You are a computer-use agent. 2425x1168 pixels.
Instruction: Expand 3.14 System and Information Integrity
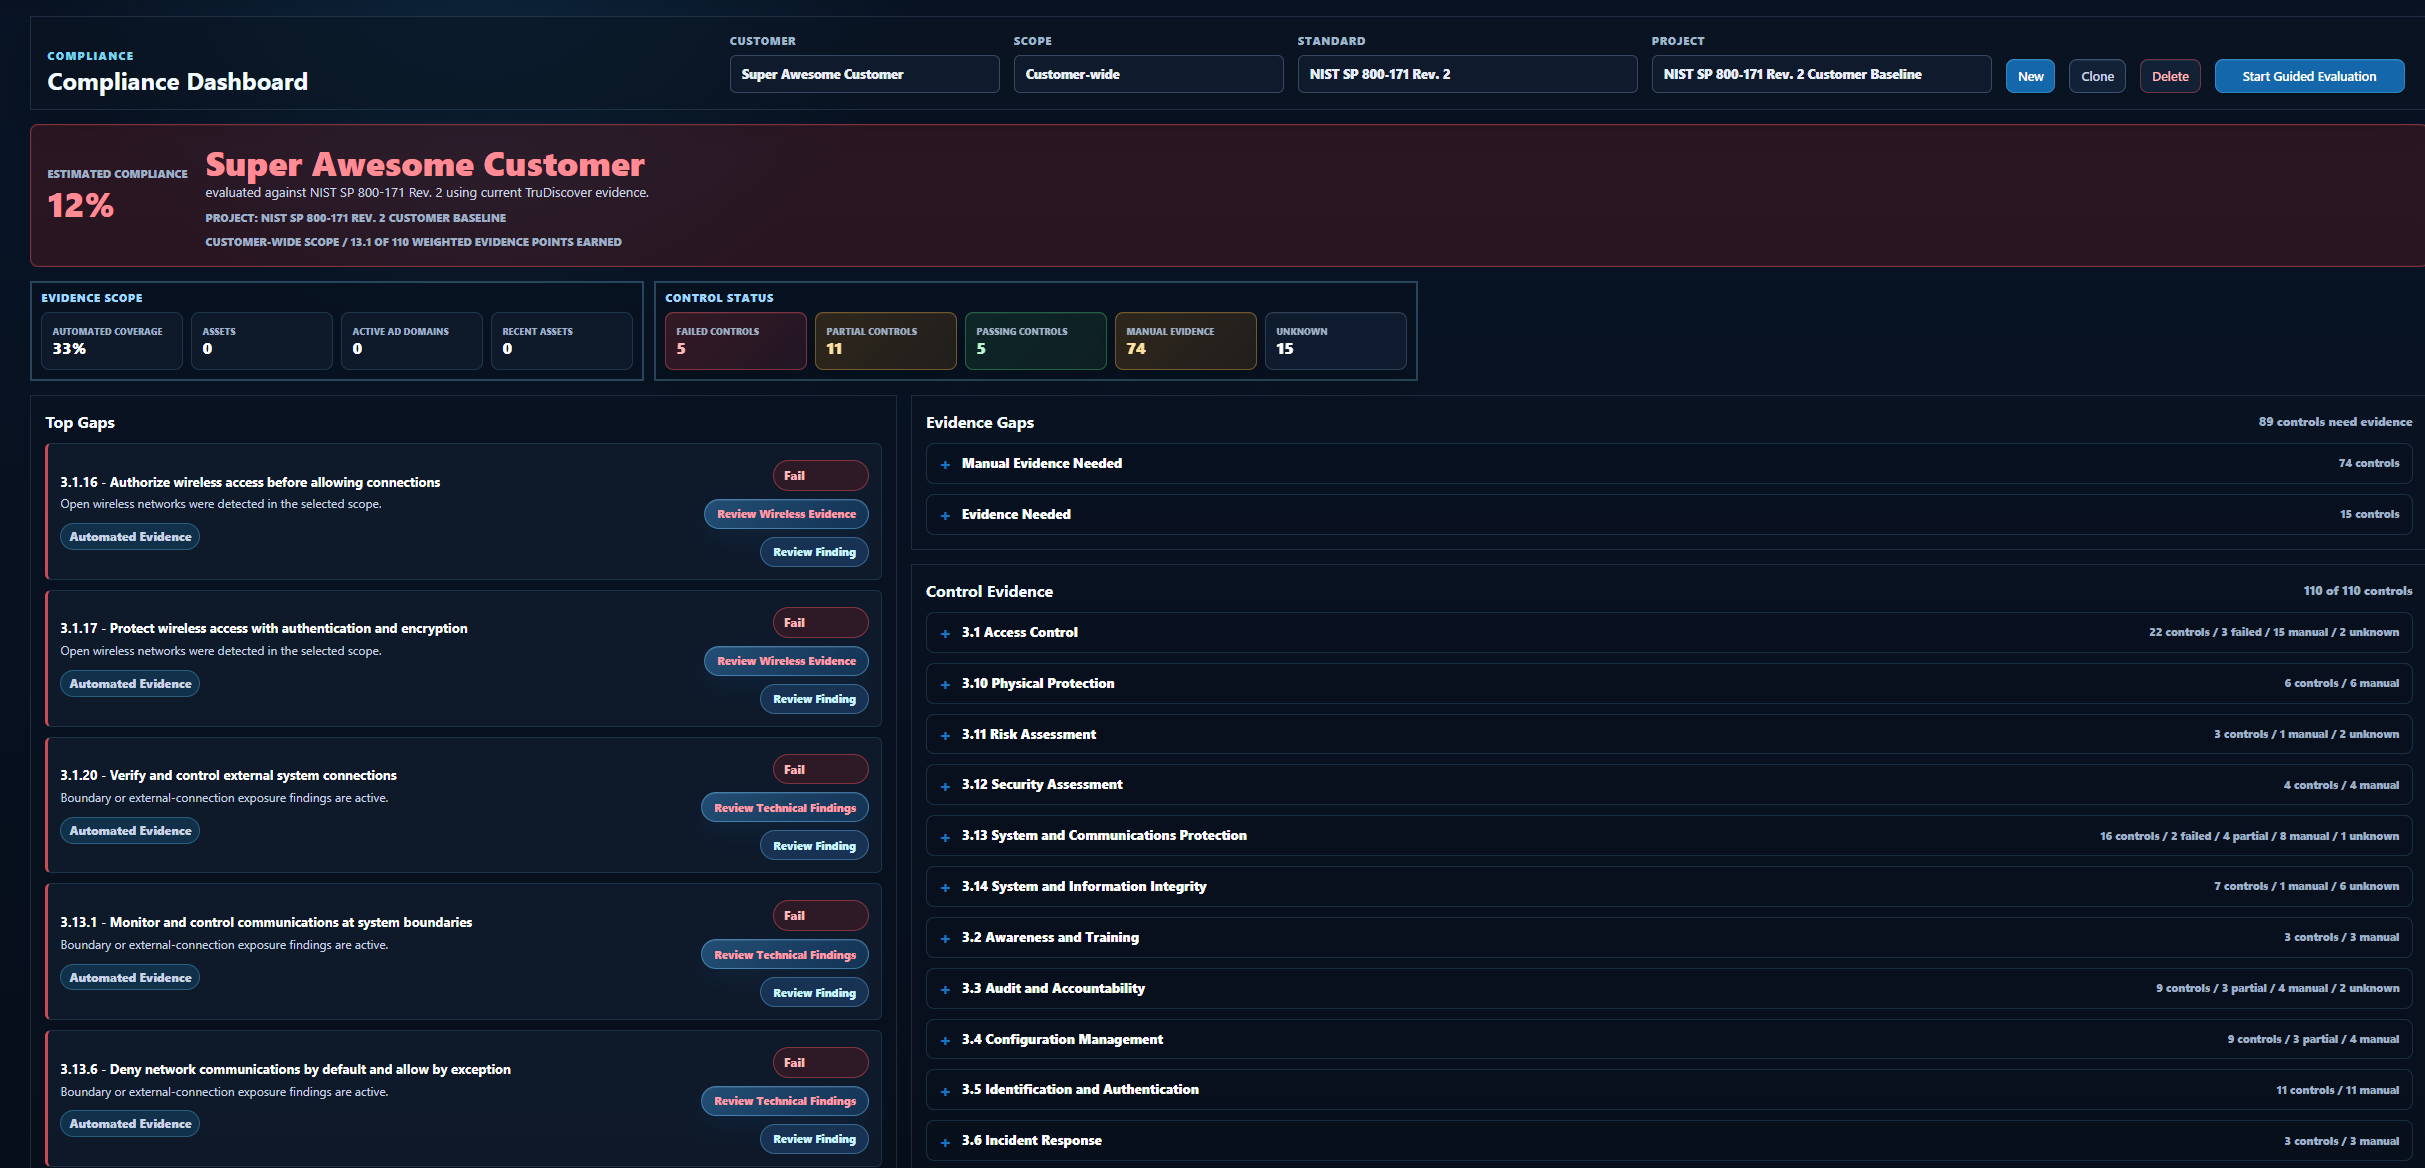1669,886
